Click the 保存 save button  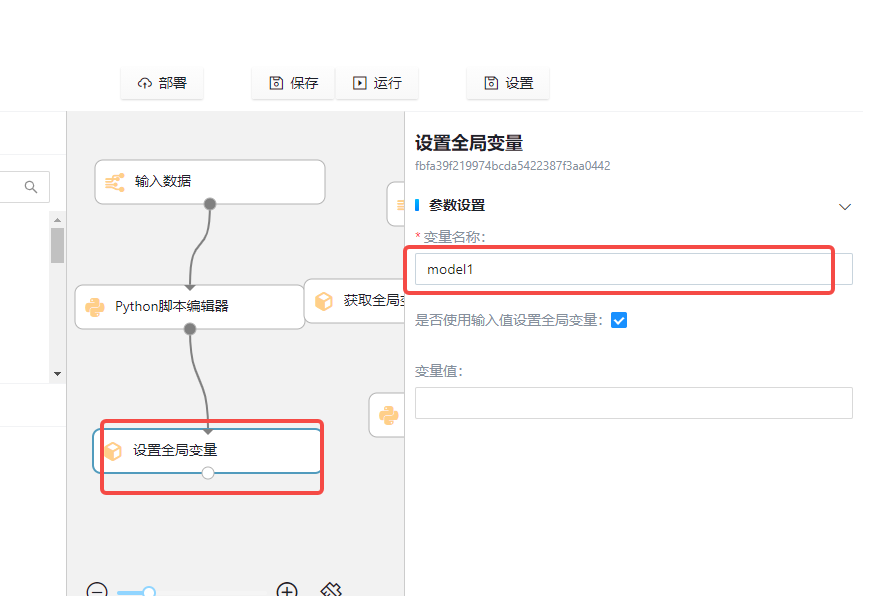[293, 83]
